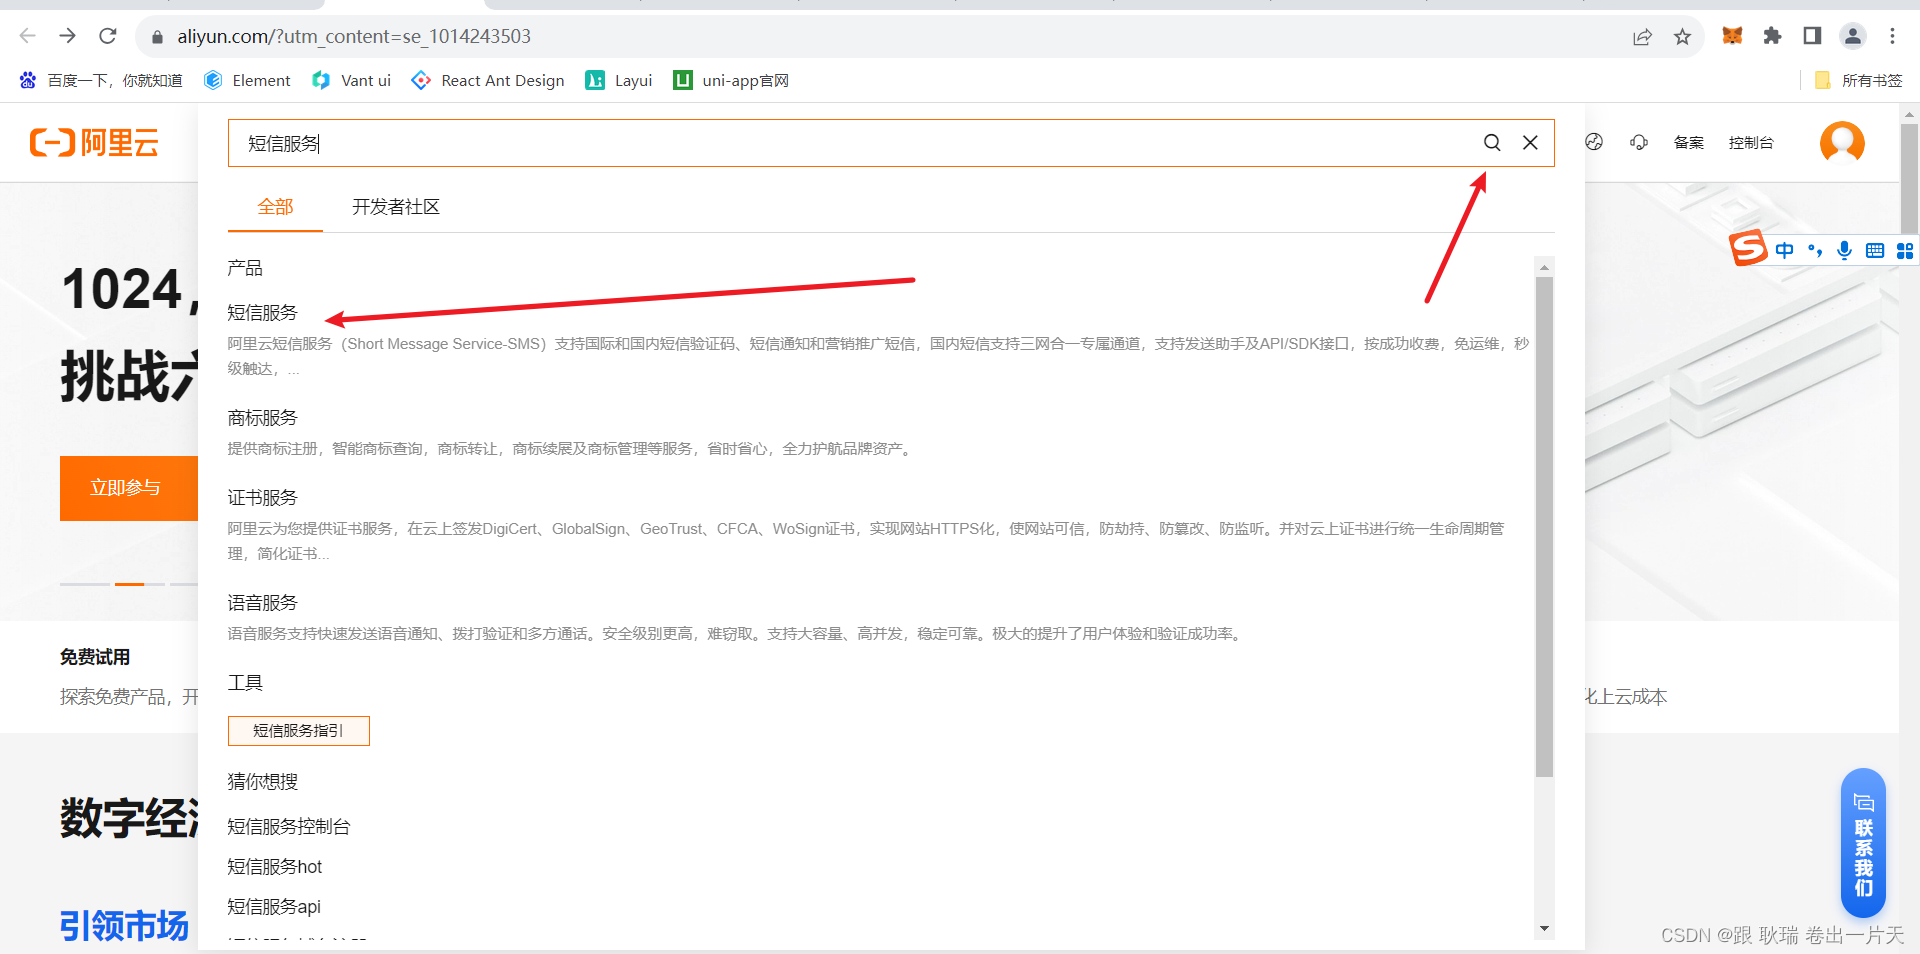Open the user avatar menu

1842,143
